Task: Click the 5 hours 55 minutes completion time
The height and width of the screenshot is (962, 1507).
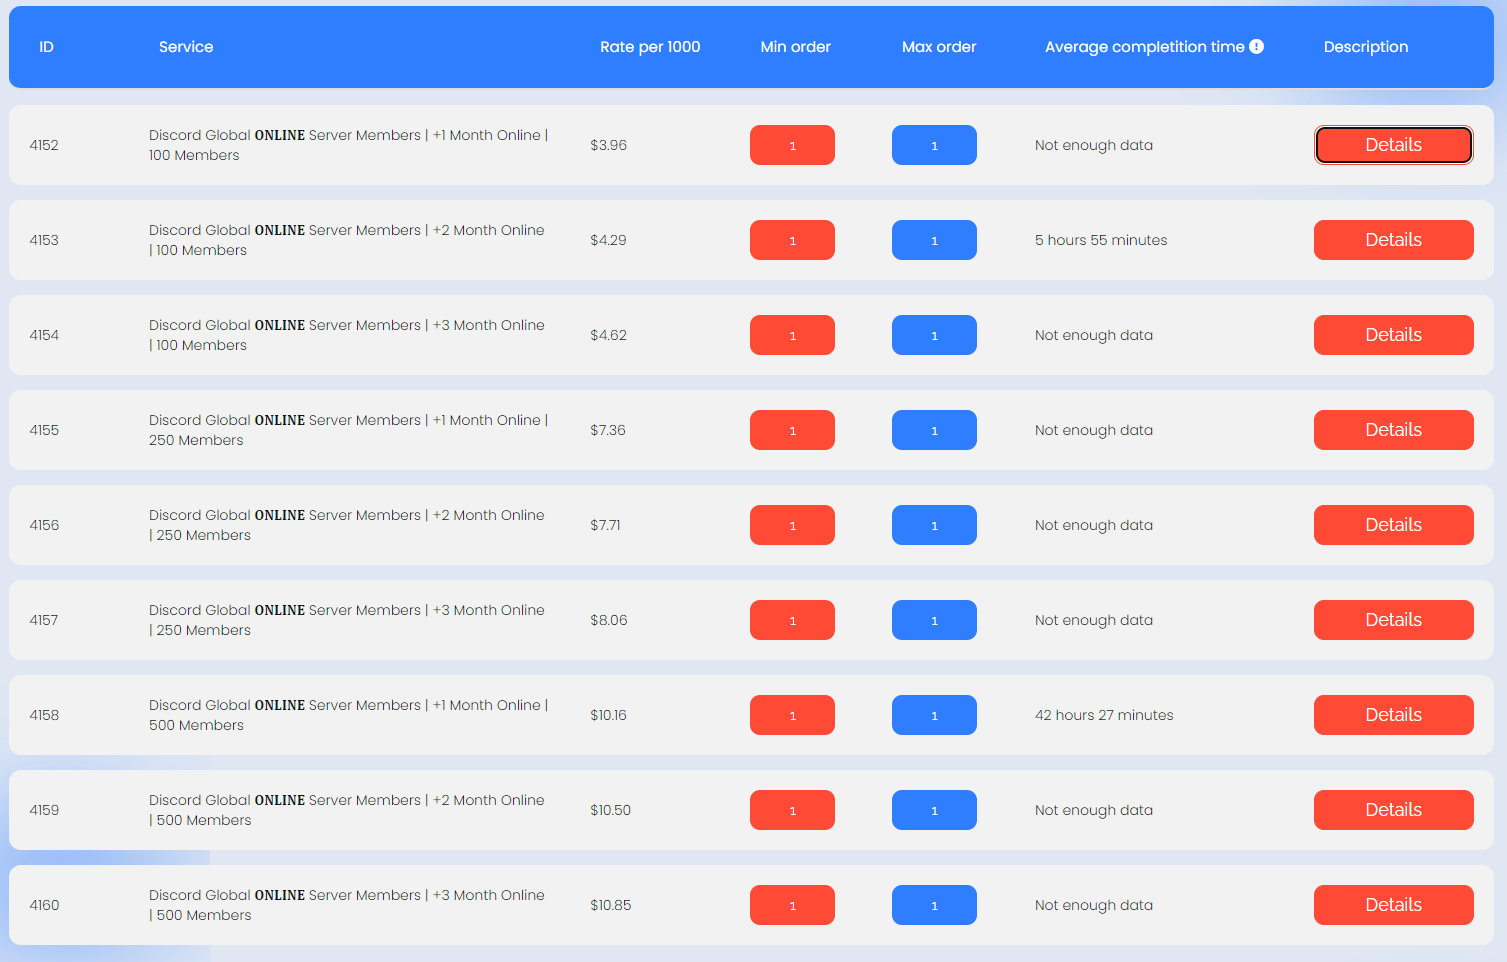Action: click(x=1101, y=240)
